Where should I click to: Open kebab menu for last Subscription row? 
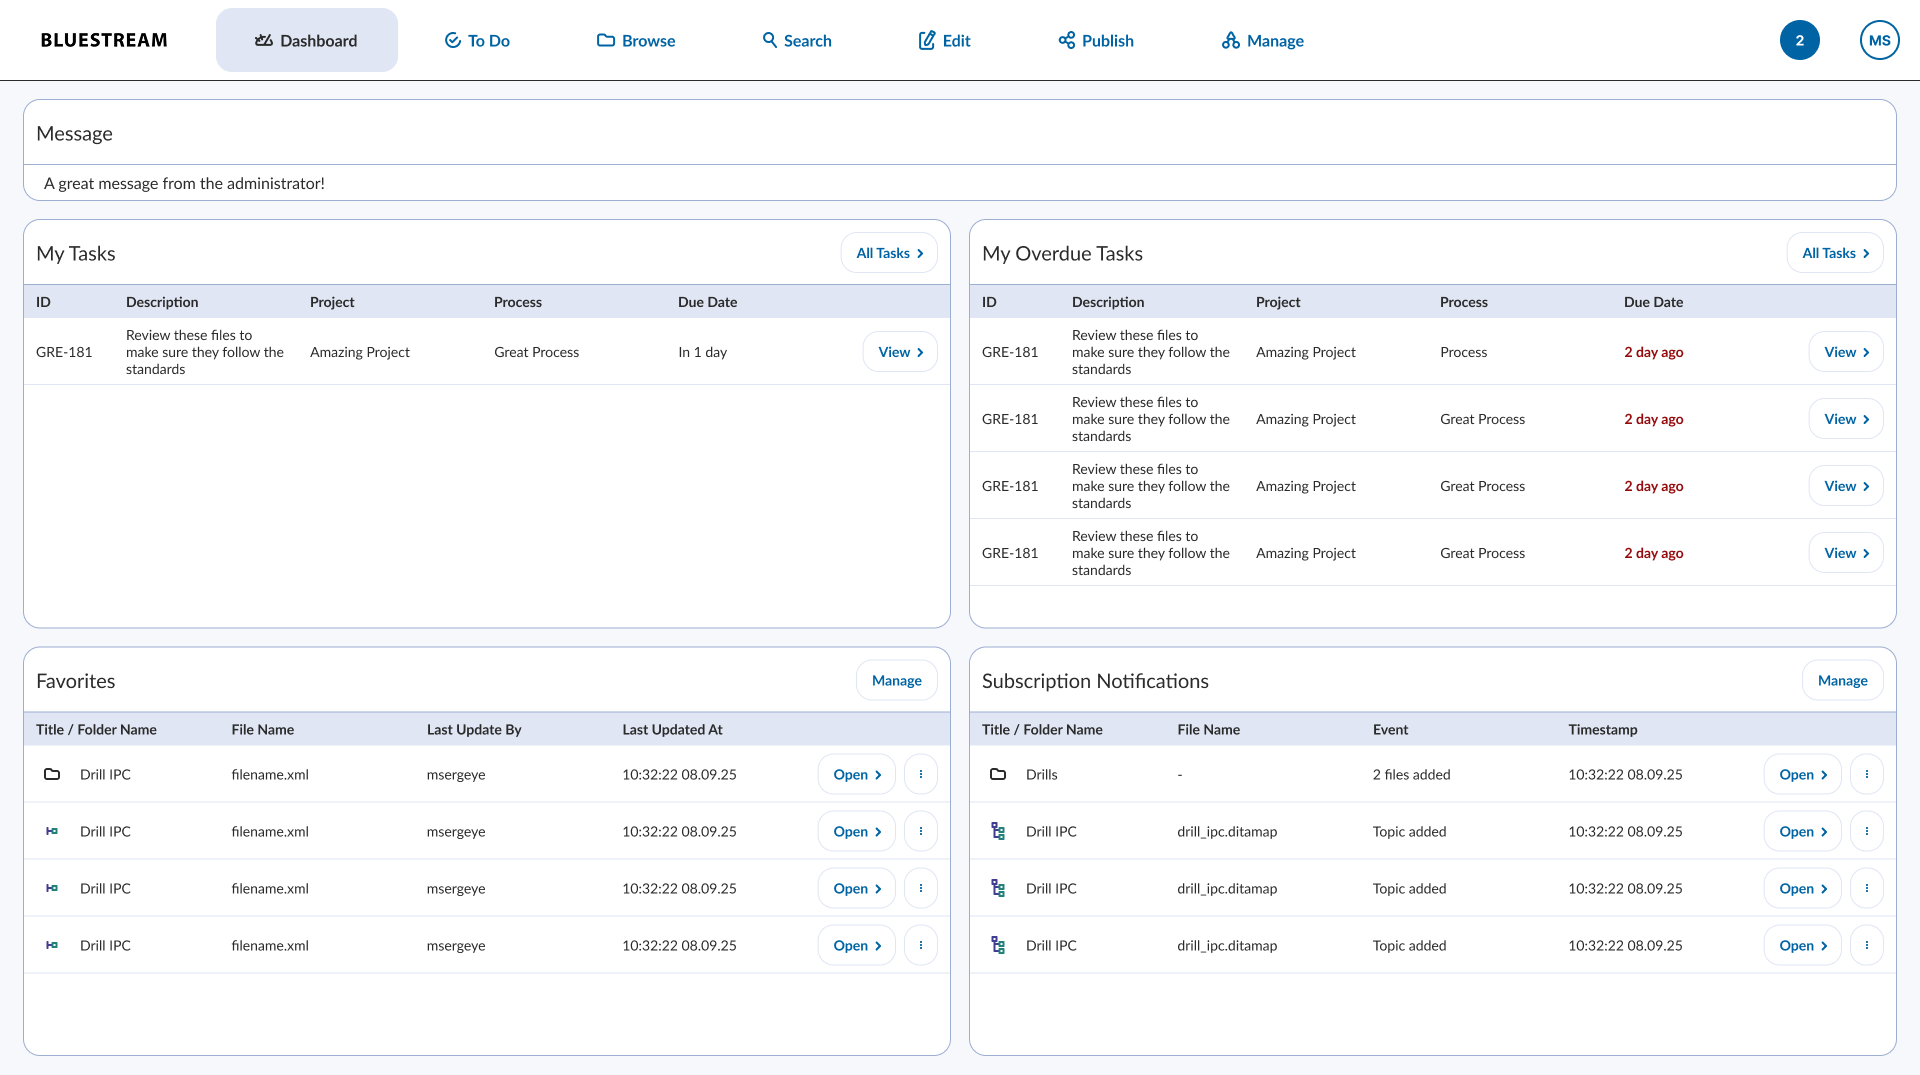coord(1867,945)
